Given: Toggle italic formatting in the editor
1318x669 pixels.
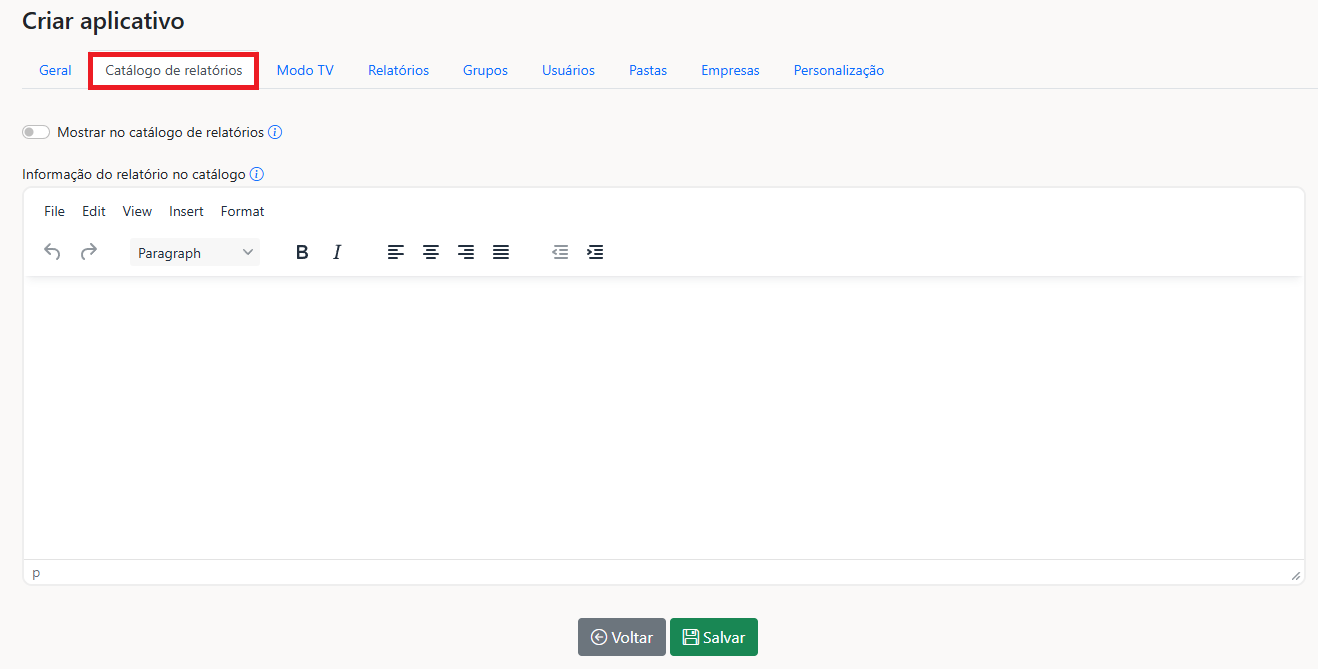Looking at the screenshot, I should pyautogui.click(x=337, y=253).
